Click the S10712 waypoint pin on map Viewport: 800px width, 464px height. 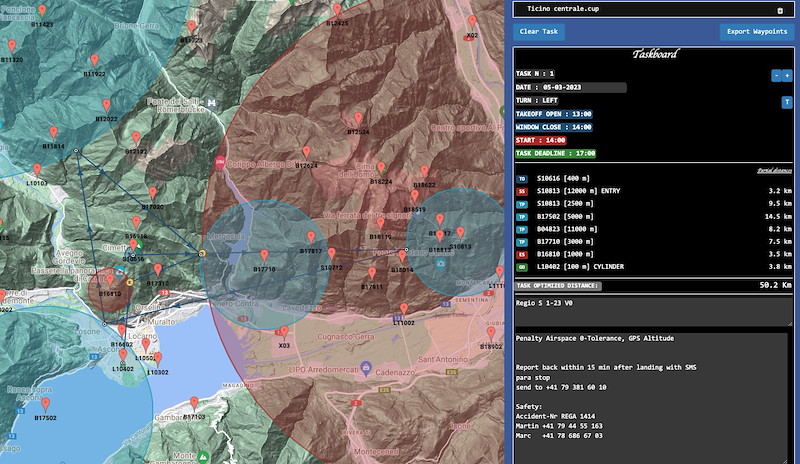[x=332, y=254]
